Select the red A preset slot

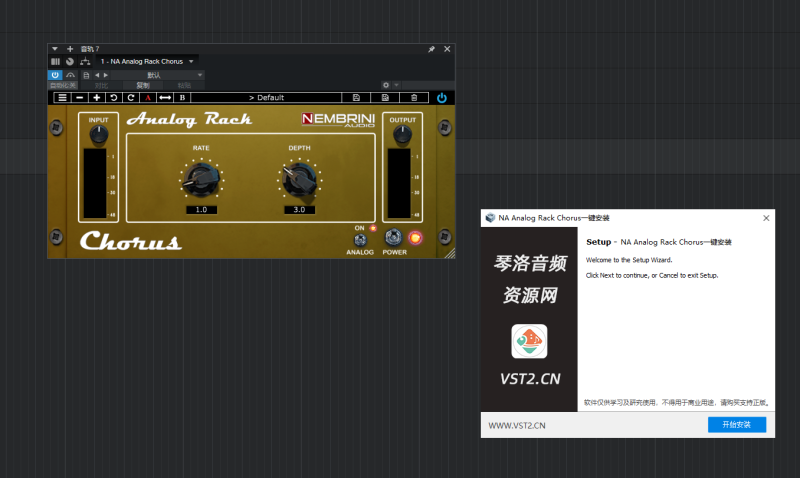tap(147, 97)
